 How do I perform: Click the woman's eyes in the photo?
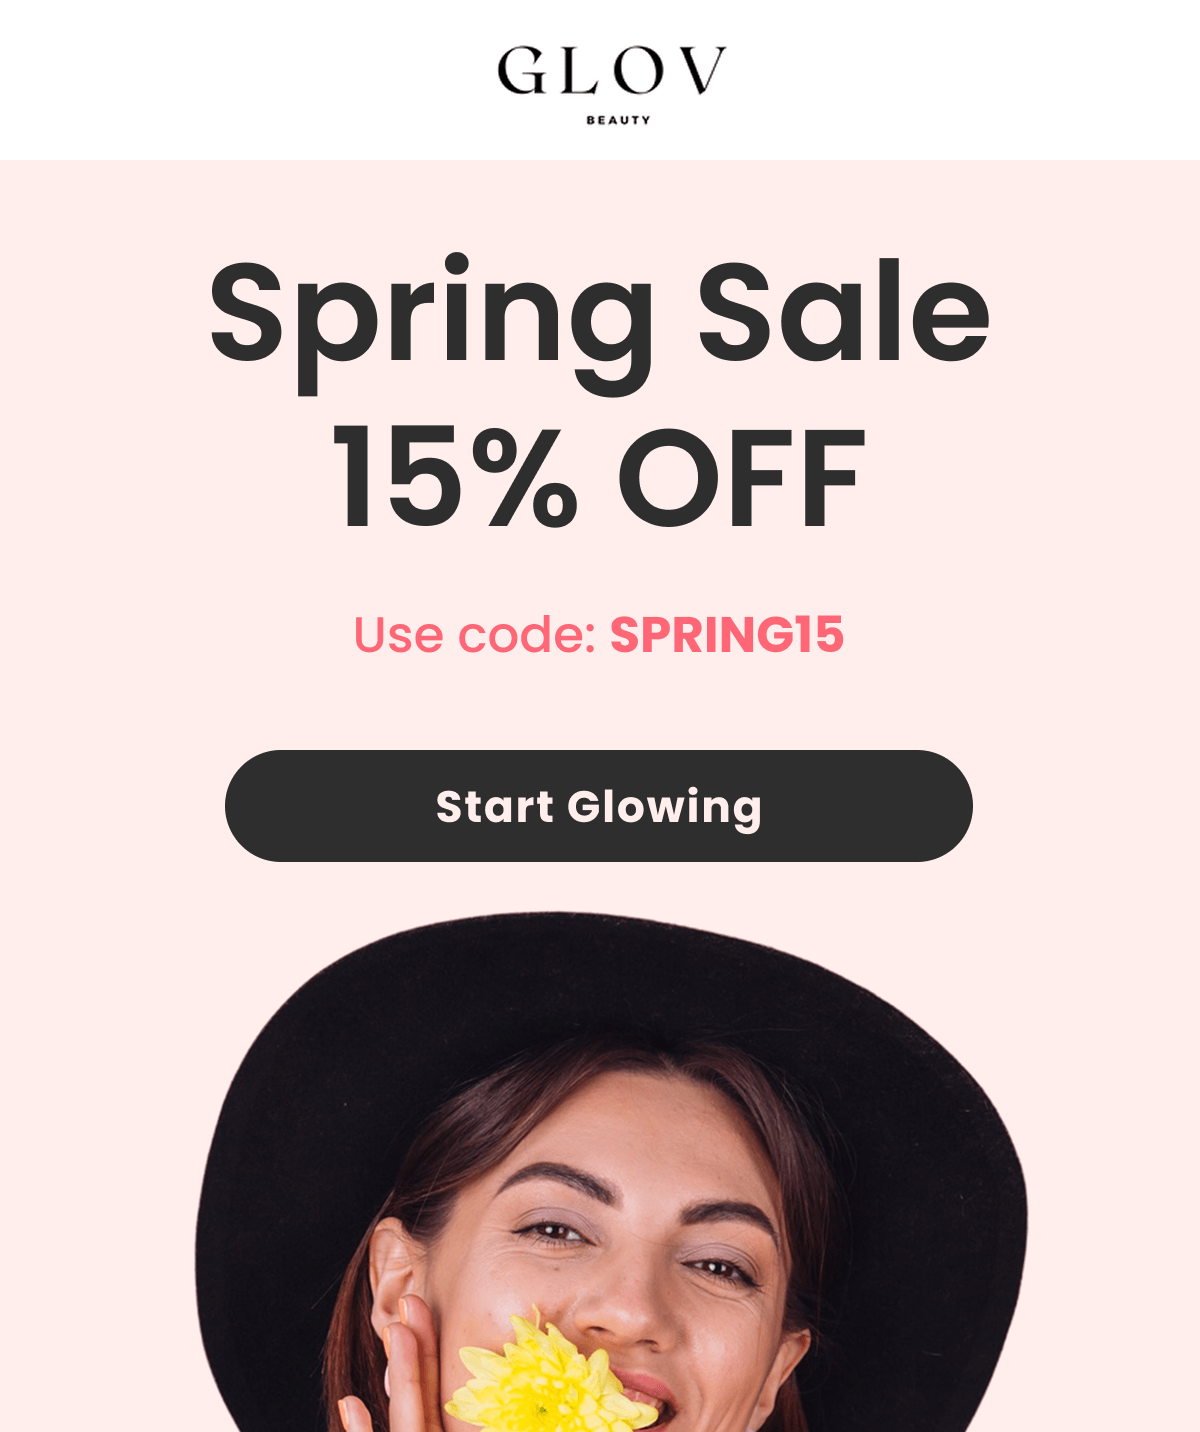click(635, 1250)
